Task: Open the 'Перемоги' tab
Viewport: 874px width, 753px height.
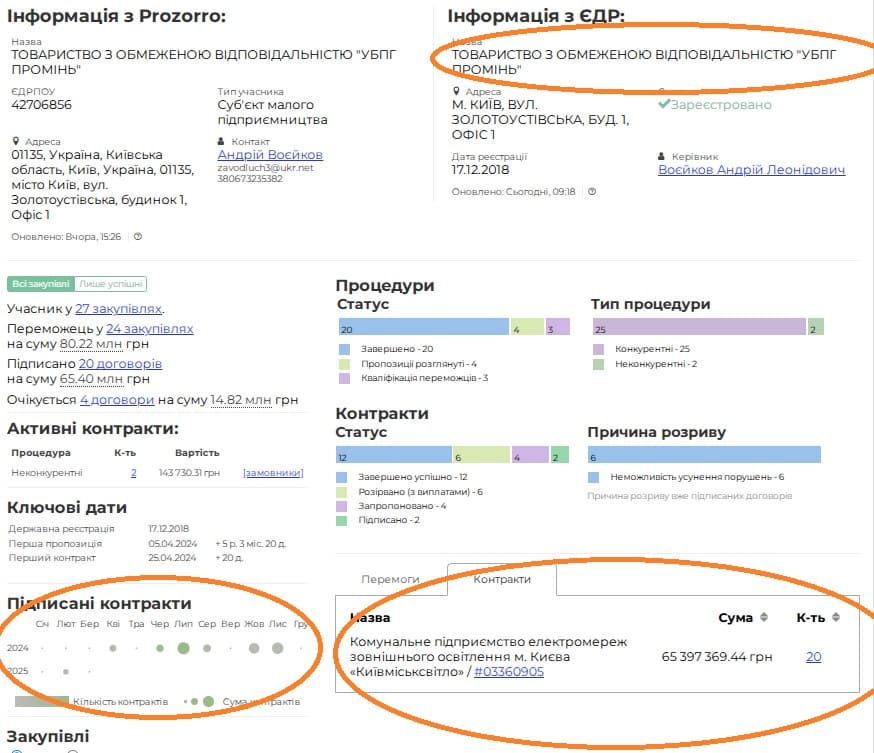Action: pos(390,579)
